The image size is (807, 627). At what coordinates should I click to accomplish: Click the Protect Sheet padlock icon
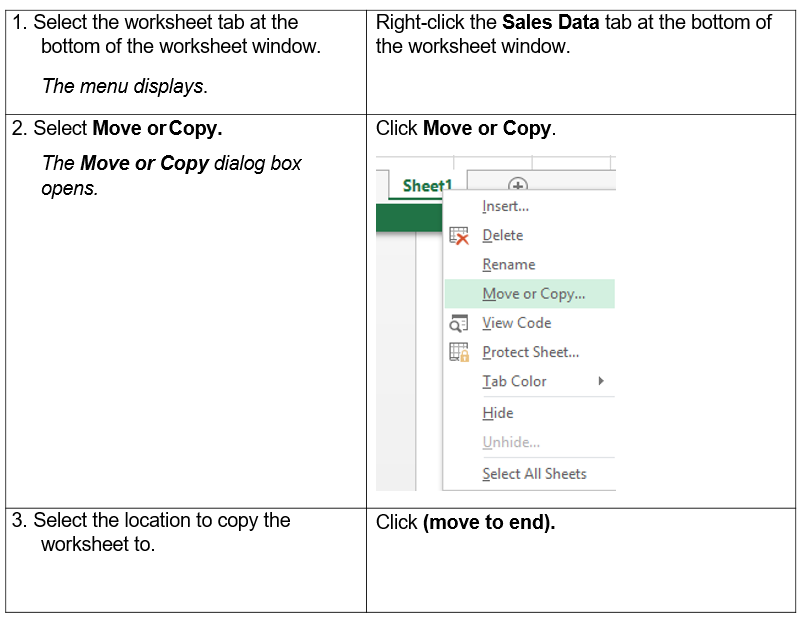click(459, 352)
